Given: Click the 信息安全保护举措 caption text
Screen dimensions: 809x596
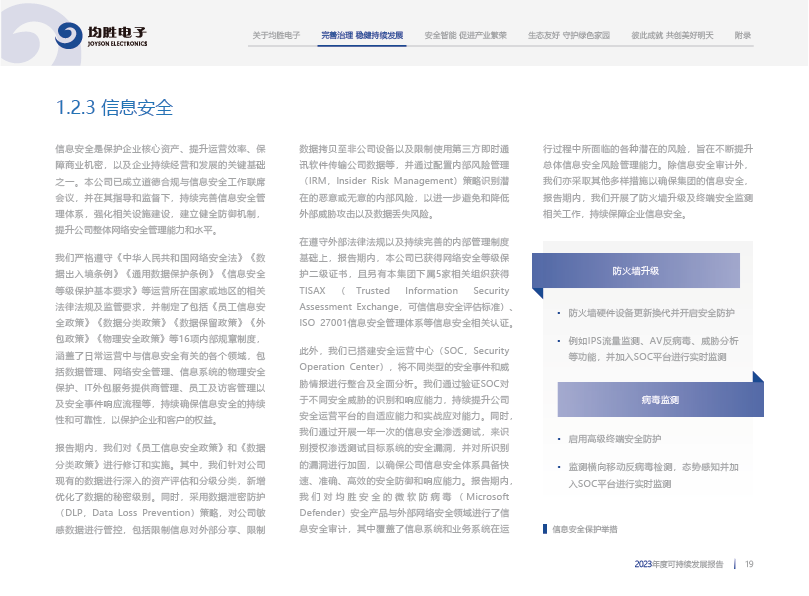Looking at the screenshot, I should (585, 528).
